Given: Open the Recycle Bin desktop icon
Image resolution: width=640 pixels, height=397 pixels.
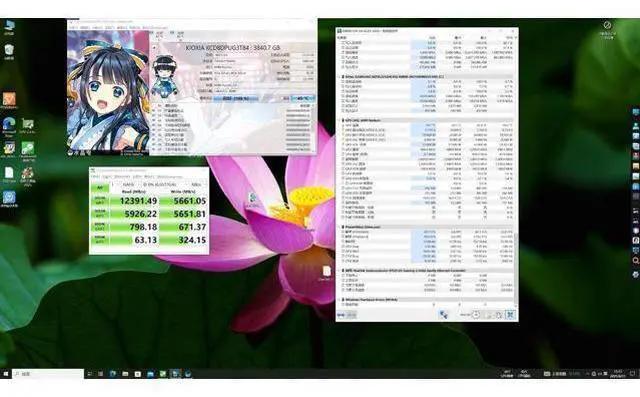Looking at the screenshot, I should [x=9, y=51].
